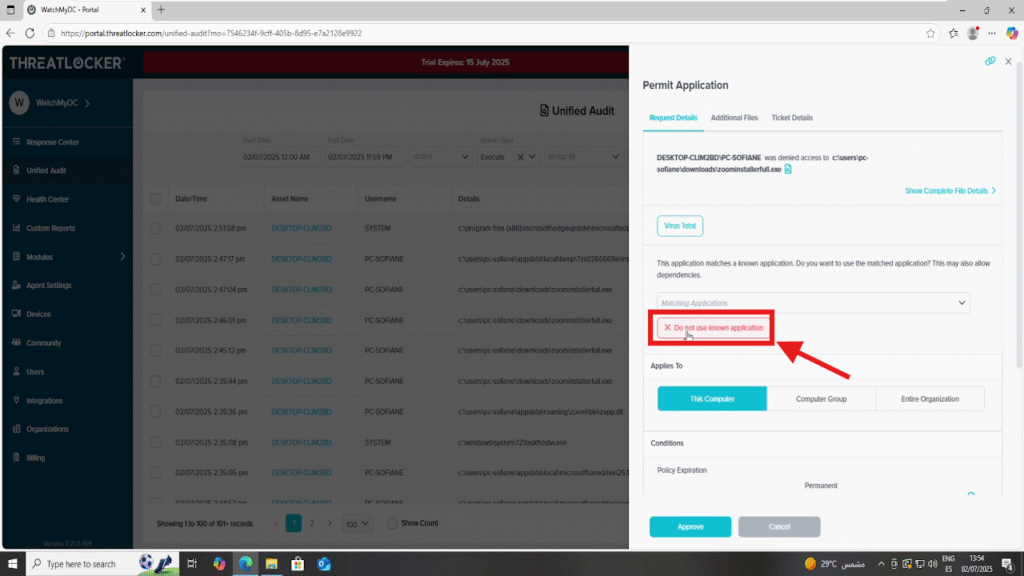Tick the select-all checkbox in table header
Screen dimensions: 1024x576
point(155,199)
